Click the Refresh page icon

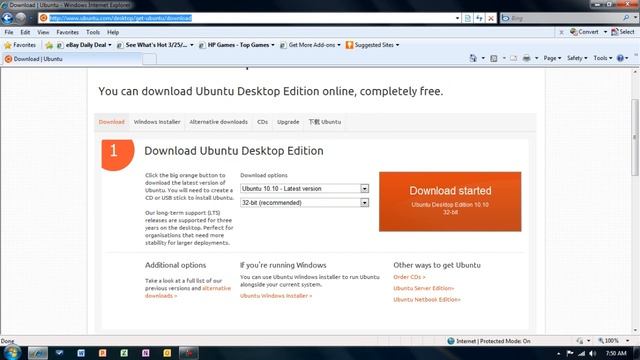pyautogui.click(x=479, y=18)
